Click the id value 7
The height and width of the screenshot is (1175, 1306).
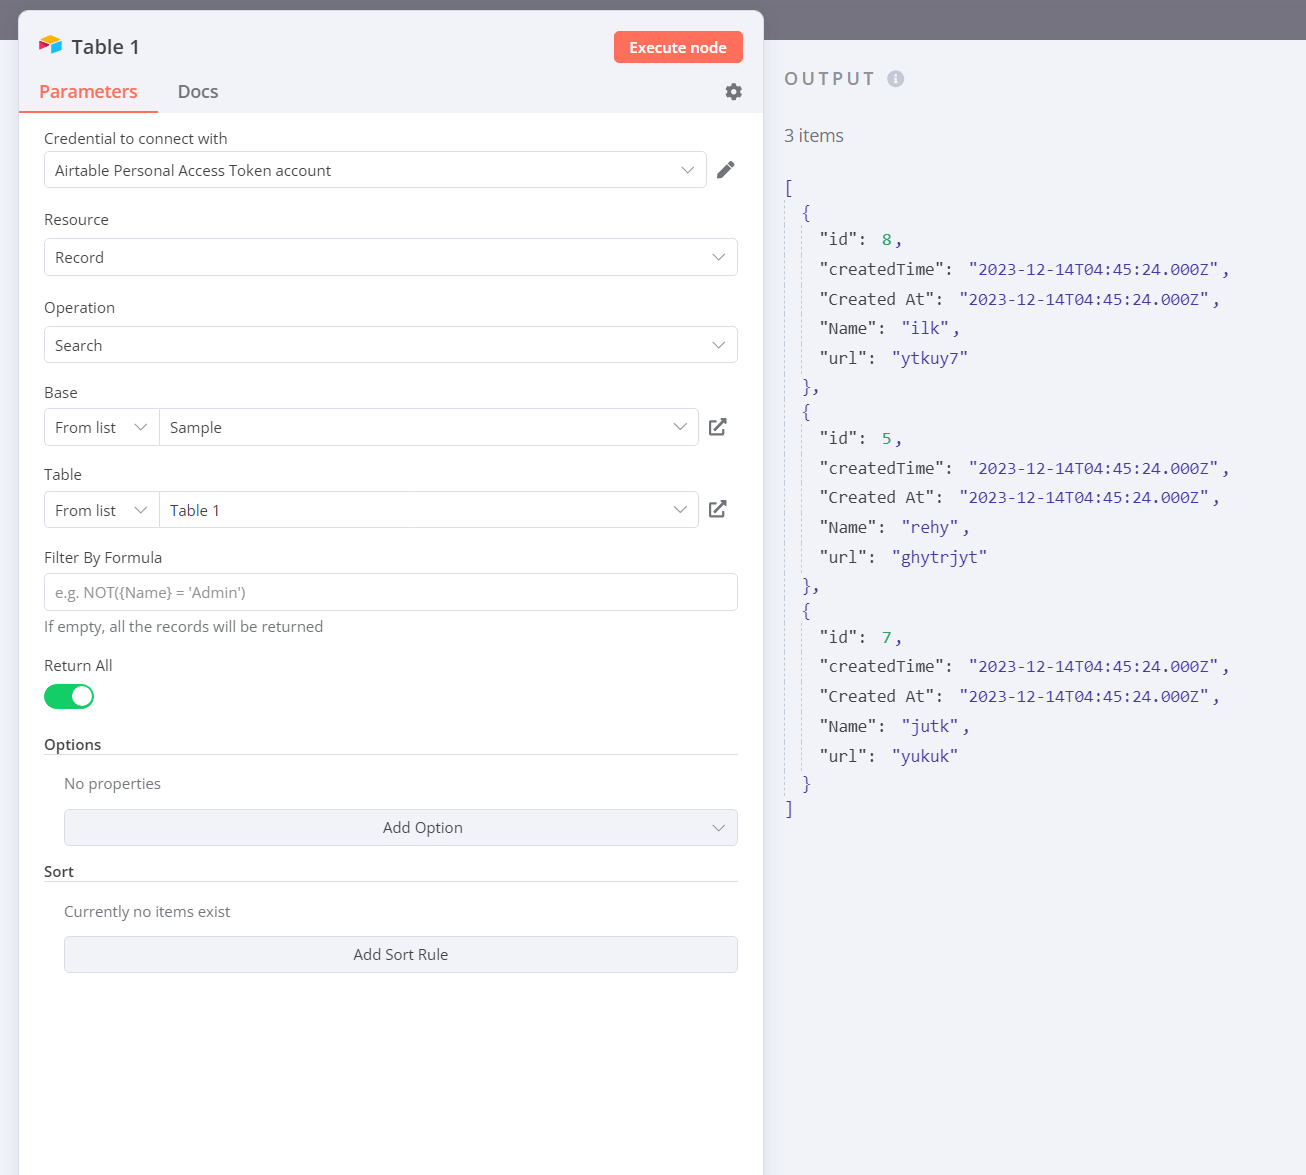(x=886, y=637)
